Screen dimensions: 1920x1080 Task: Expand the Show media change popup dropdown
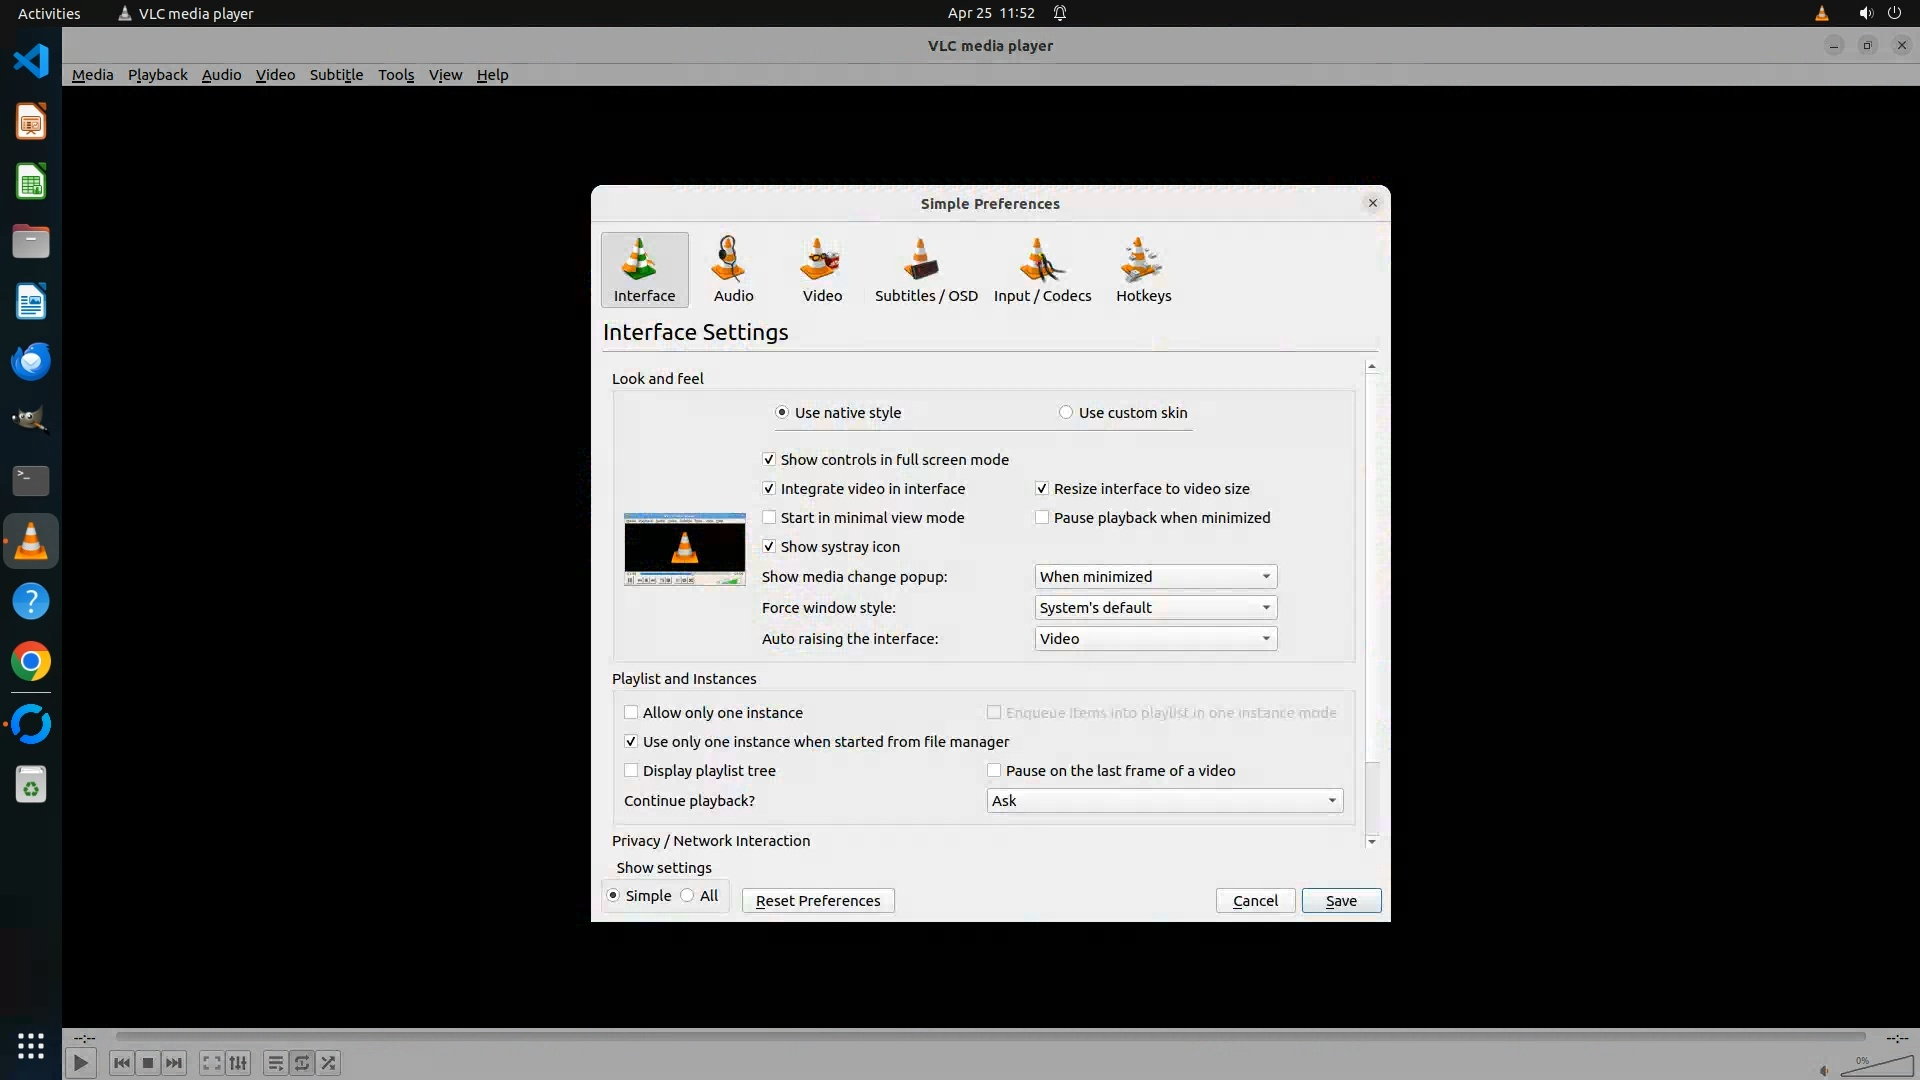(1155, 577)
